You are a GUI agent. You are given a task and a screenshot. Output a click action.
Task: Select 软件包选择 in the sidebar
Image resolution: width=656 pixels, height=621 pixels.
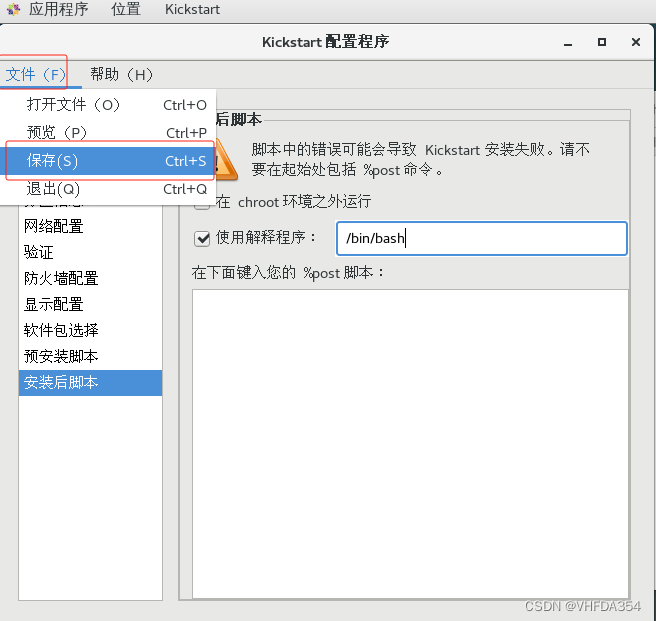pos(90,330)
